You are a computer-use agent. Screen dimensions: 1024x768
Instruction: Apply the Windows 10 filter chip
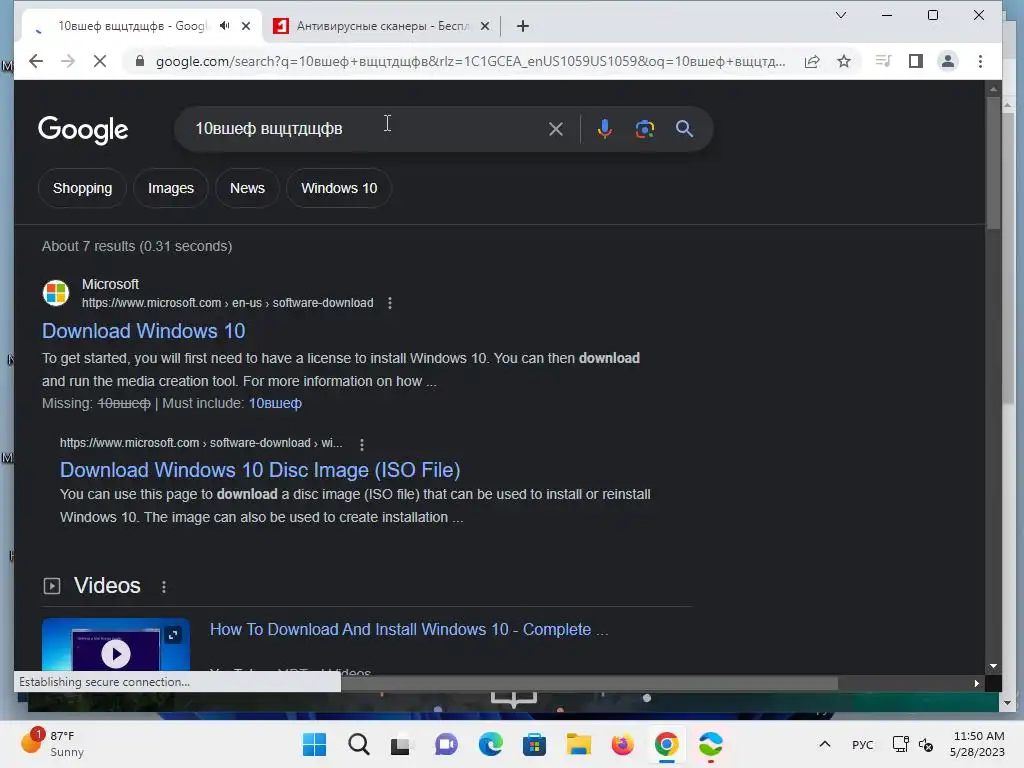point(339,188)
